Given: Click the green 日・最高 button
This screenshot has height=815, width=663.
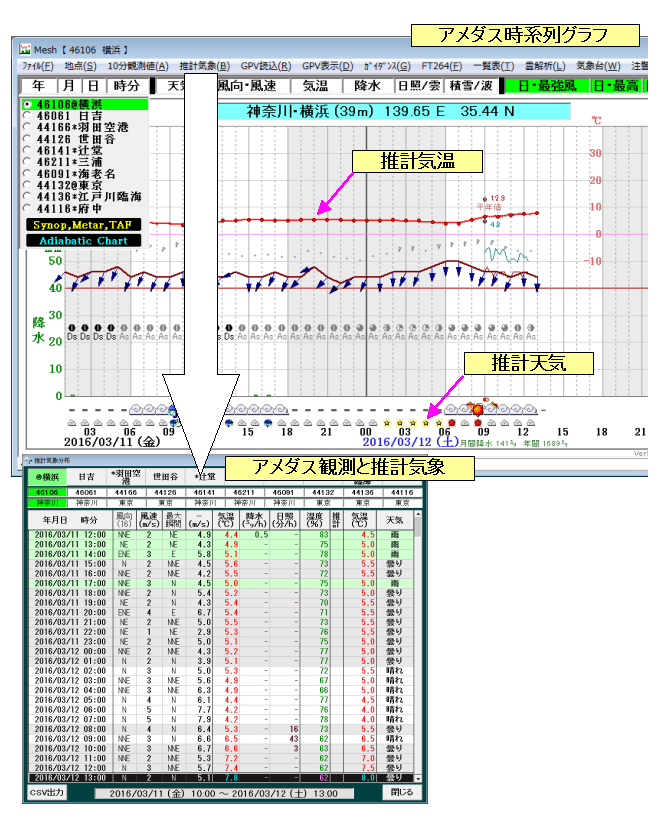Looking at the screenshot, I should point(616,86).
